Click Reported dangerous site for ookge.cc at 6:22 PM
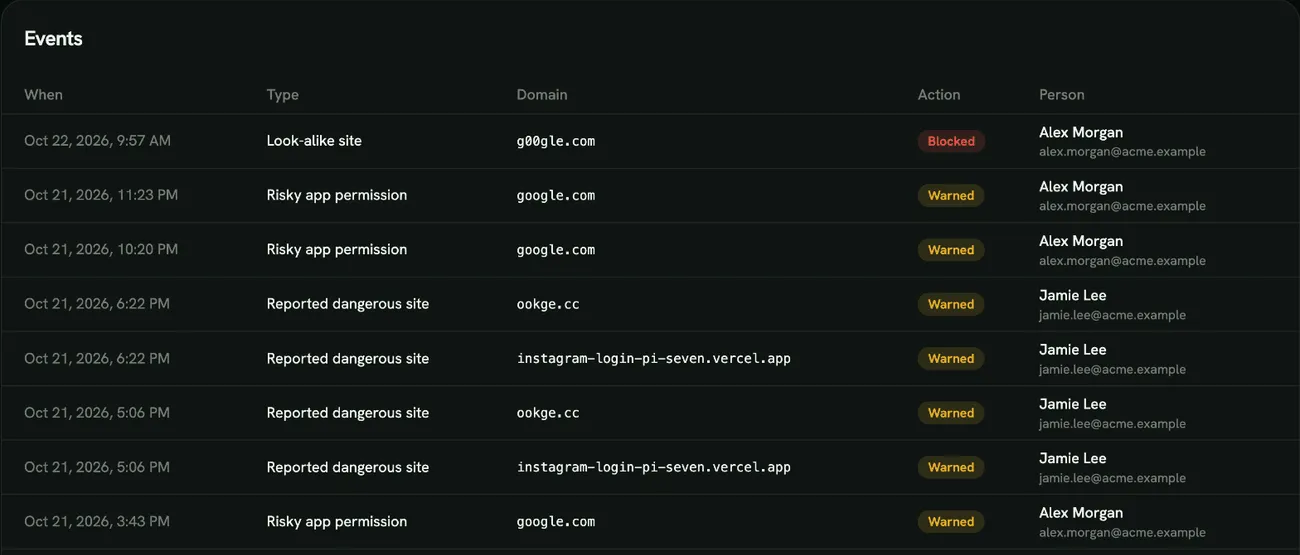1300x555 pixels. click(348, 304)
